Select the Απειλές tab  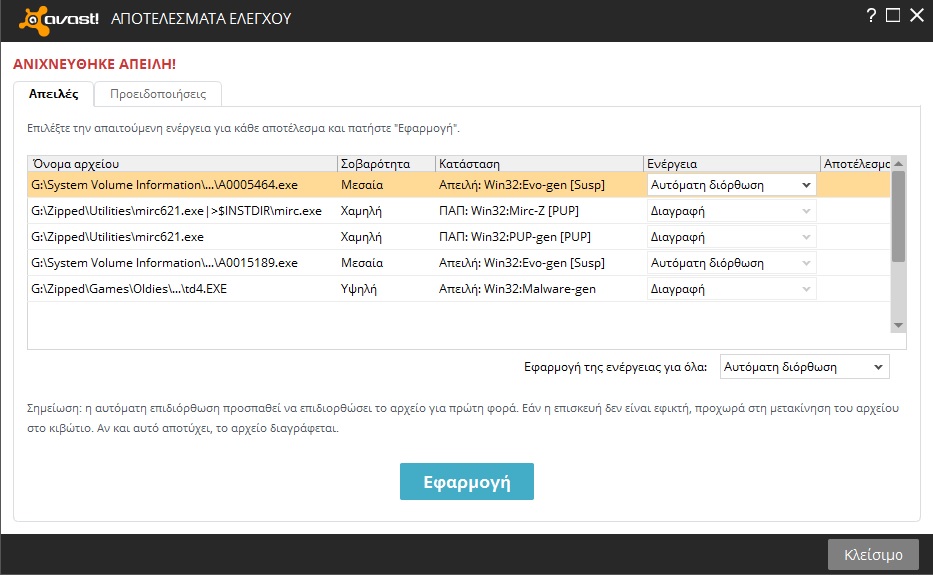(x=54, y=94)
